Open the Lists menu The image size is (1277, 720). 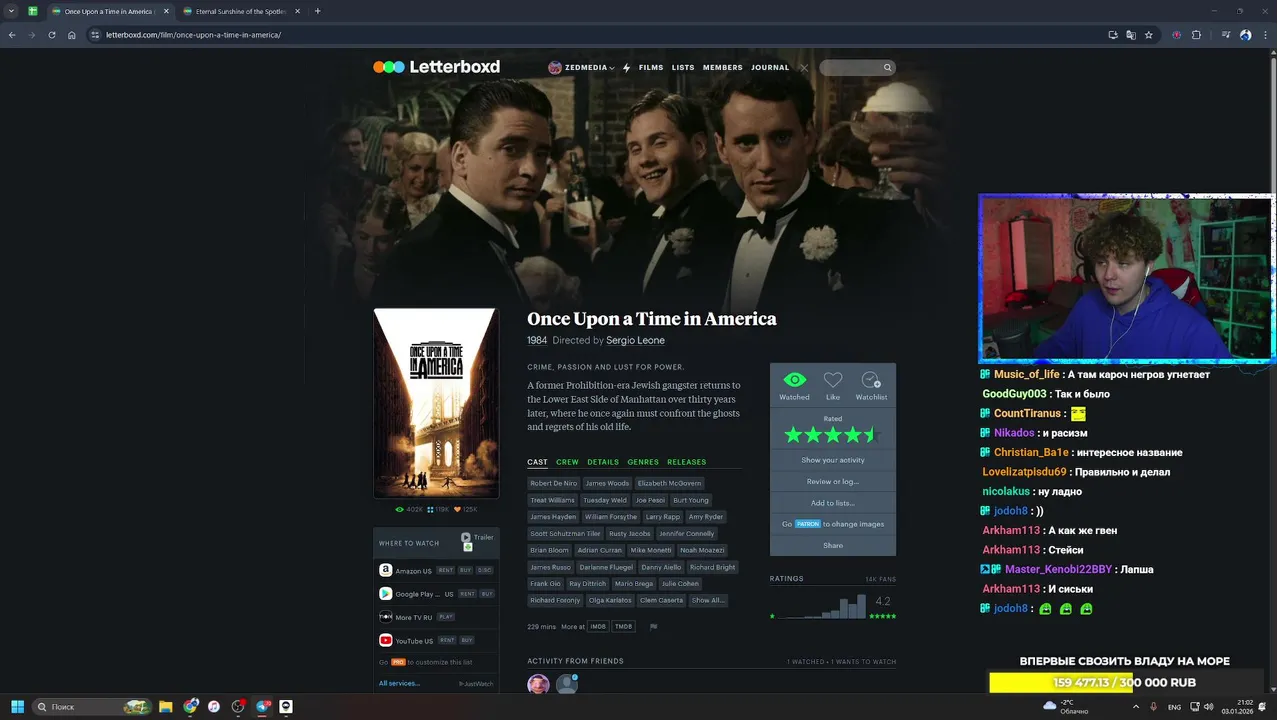(683, 68)
